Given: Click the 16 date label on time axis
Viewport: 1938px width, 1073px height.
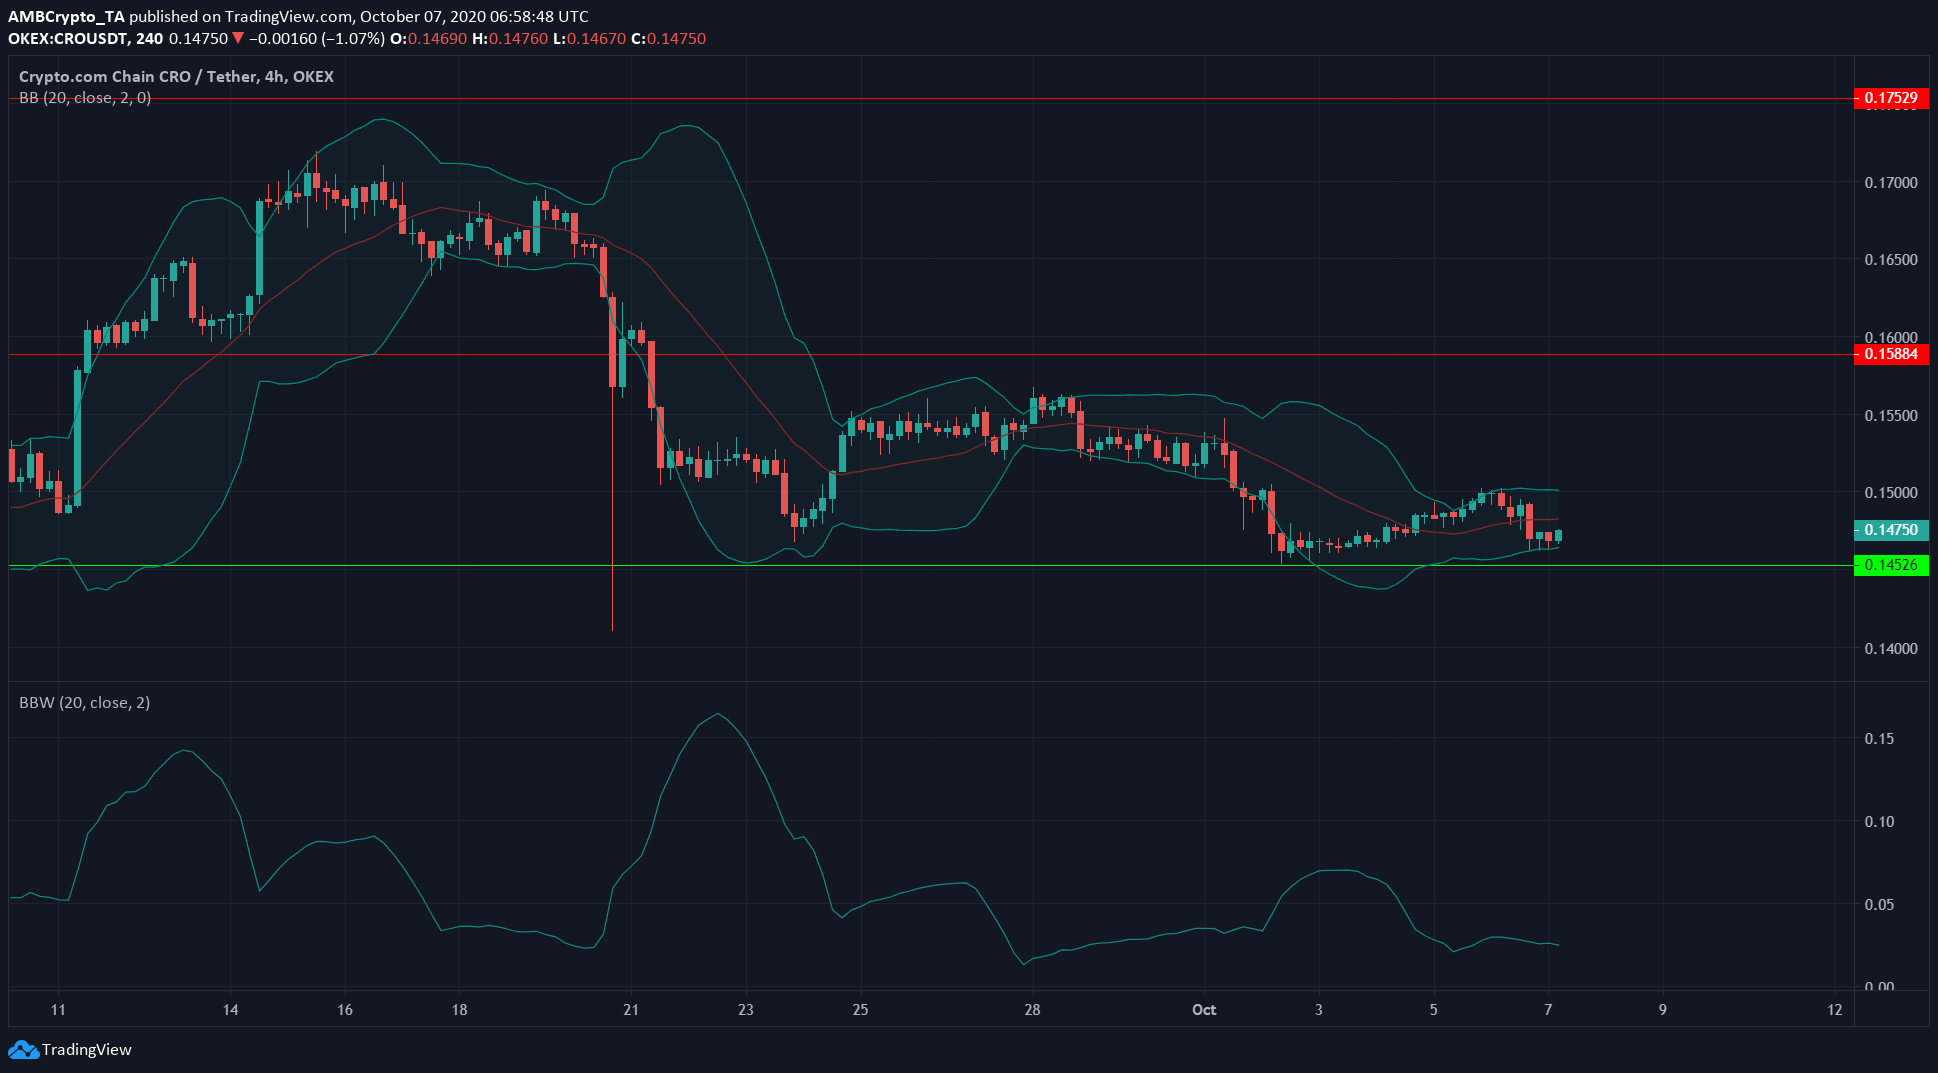Looking at the screenshot, I should click(x=345, y=1009).
